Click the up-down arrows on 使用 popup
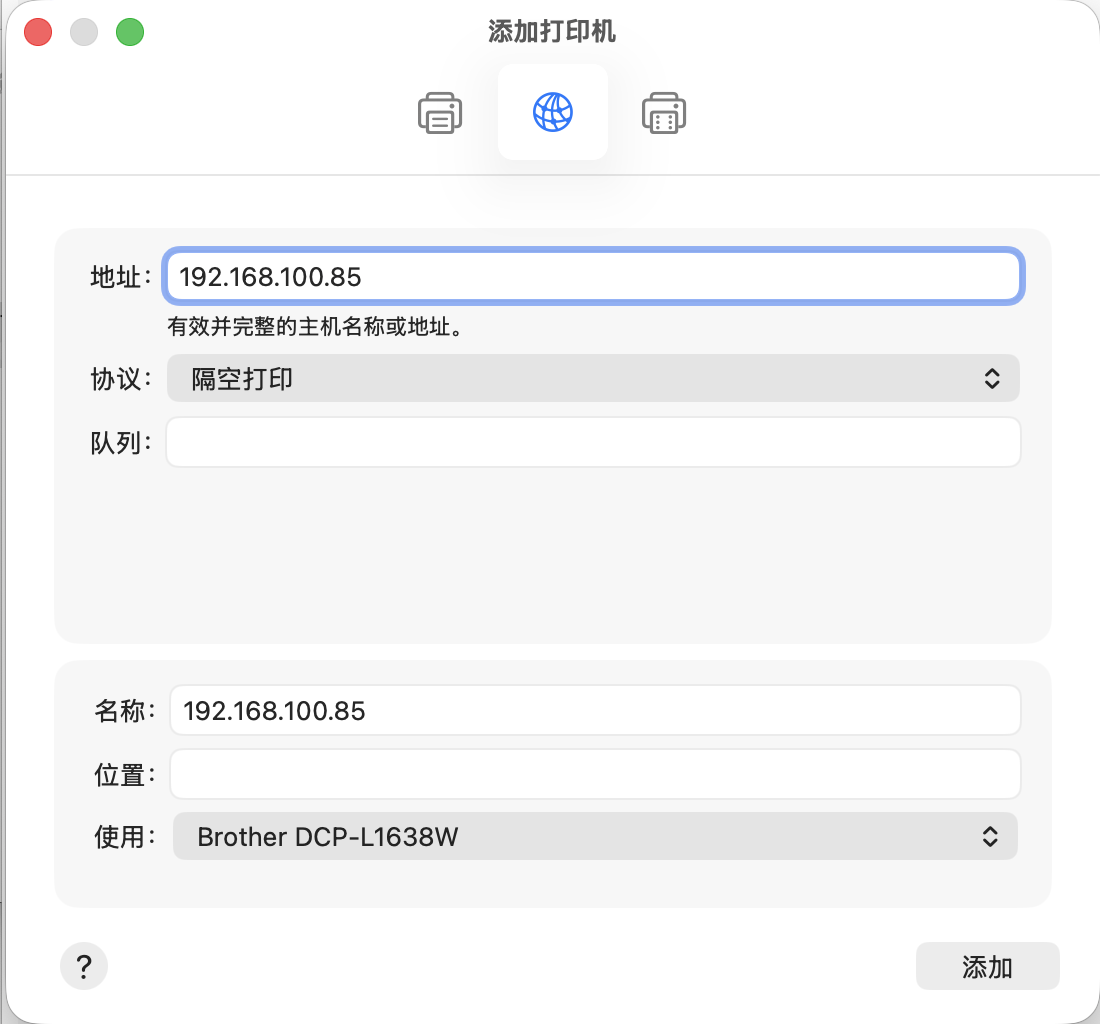Viewport: 1100px width, 1024px height. (989, 836)
